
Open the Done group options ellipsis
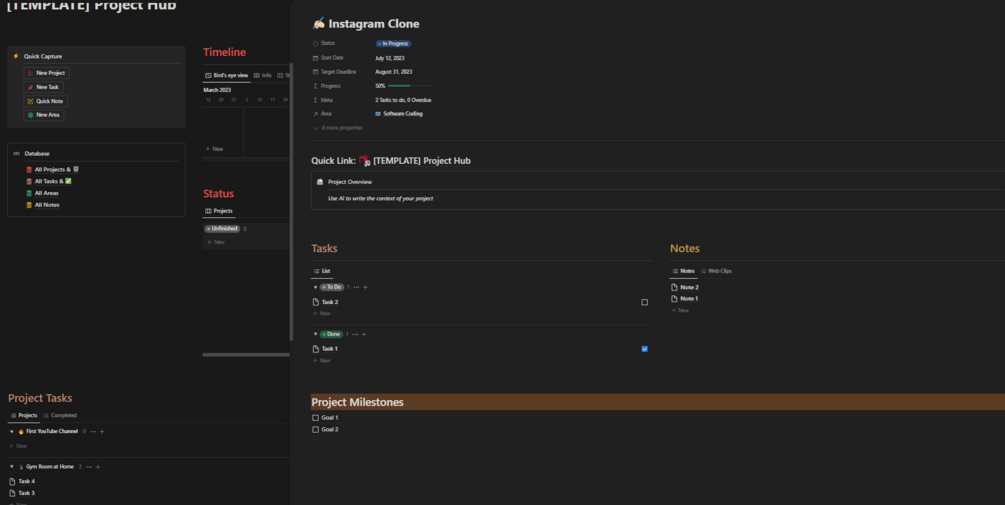355,334
